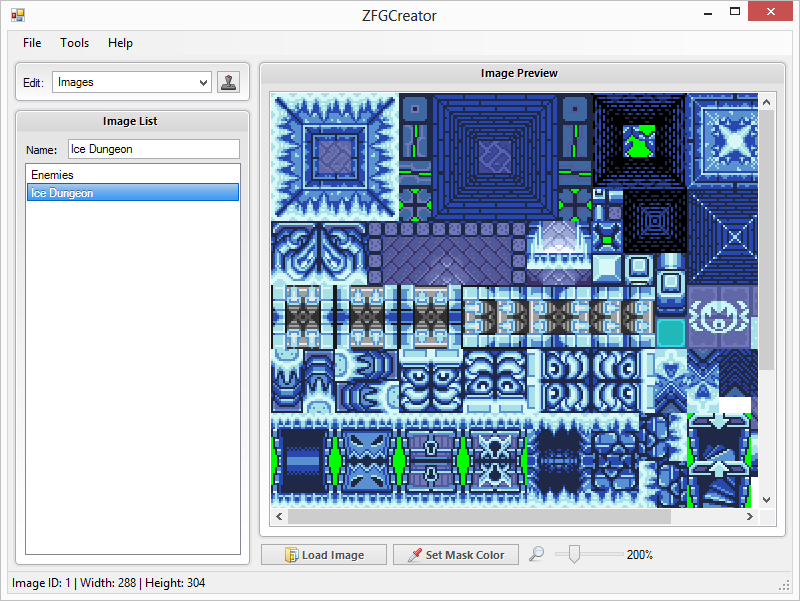Screen dimensions: 800x601
Task: Click the Name field containing Ice Dungeon
Action: click(154, 149)
